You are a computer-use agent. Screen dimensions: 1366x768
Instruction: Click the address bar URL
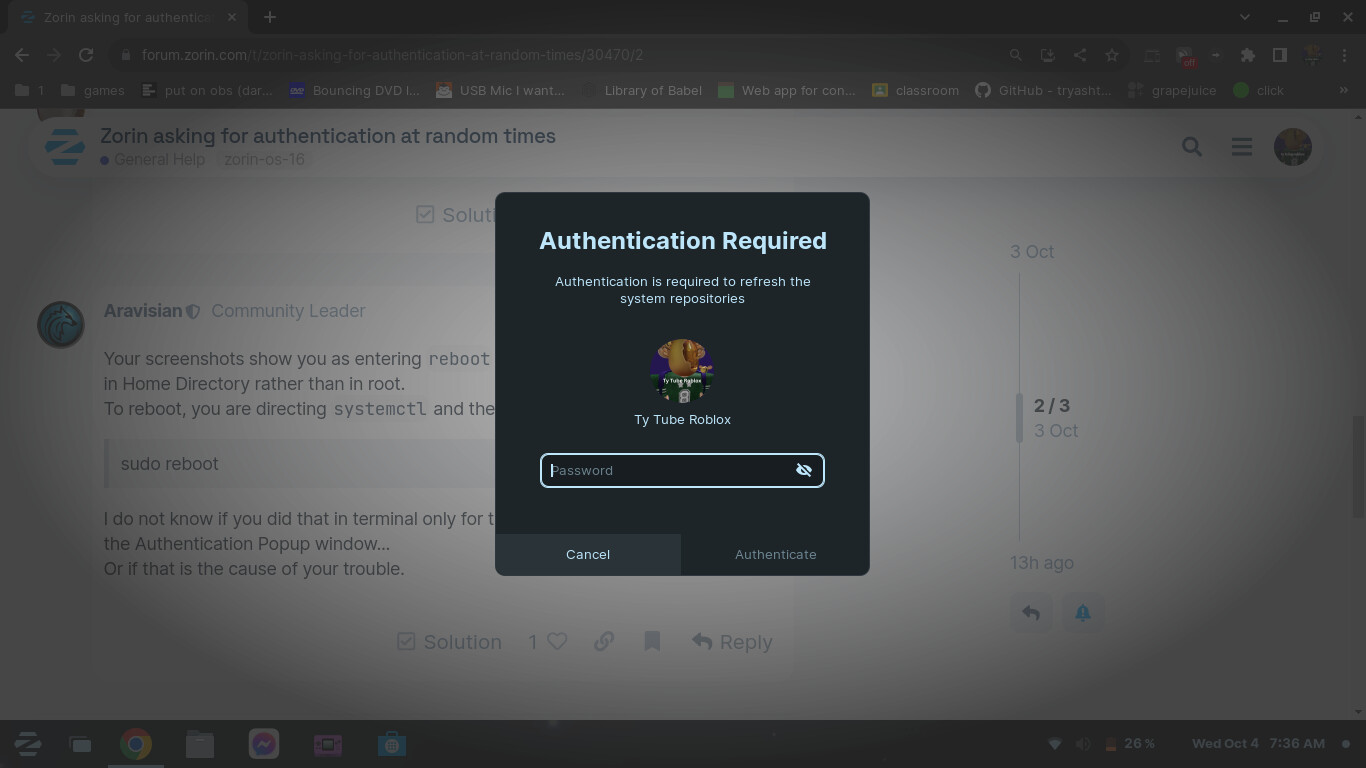[392, 55]
